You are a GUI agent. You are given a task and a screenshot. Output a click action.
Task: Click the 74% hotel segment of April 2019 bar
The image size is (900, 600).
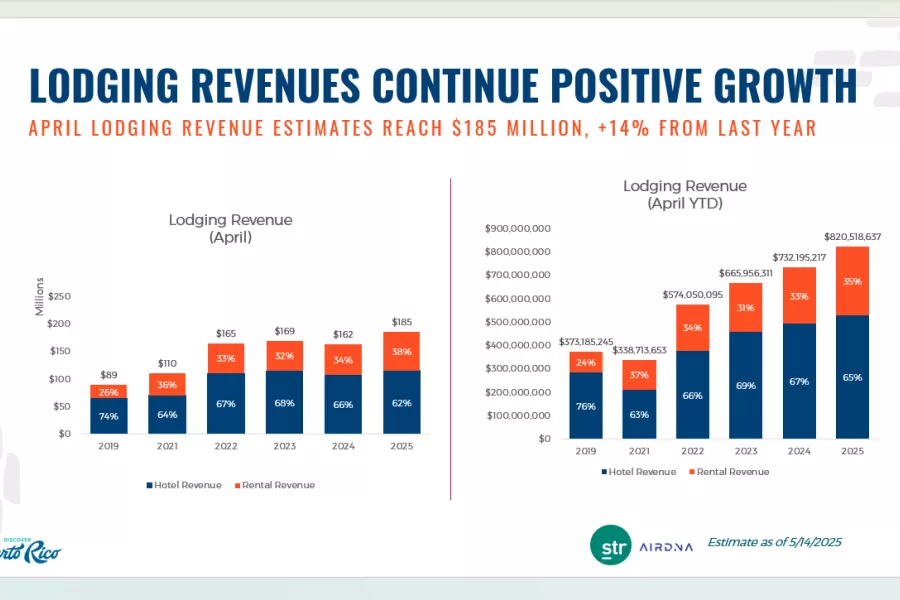tap(108, 416)
